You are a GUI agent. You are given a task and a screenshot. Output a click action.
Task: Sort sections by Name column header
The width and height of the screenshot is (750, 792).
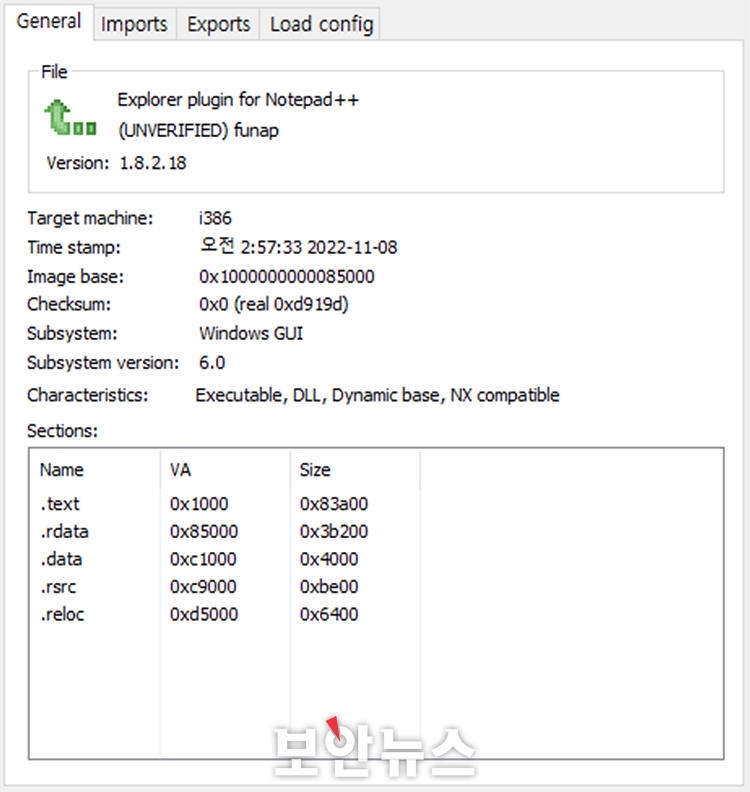94,470
